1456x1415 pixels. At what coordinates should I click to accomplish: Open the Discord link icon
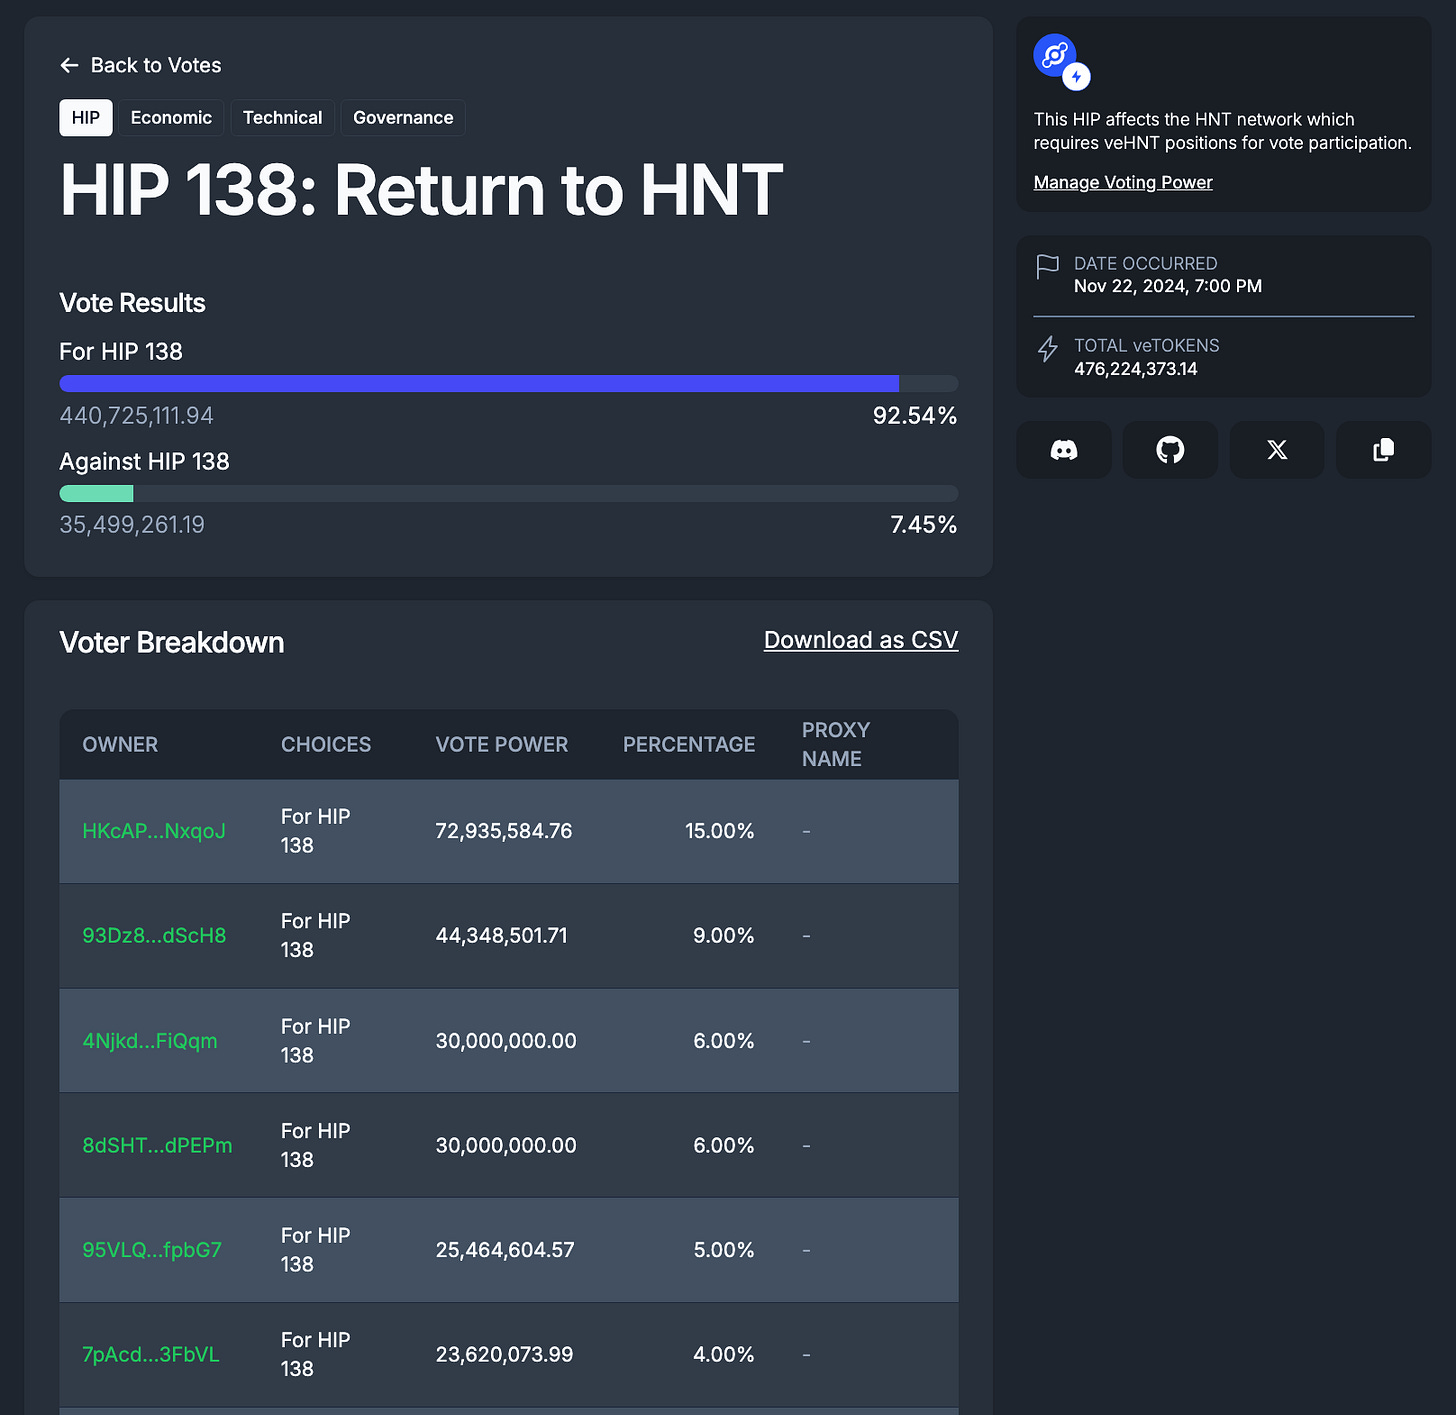[x=1064, y=450]
